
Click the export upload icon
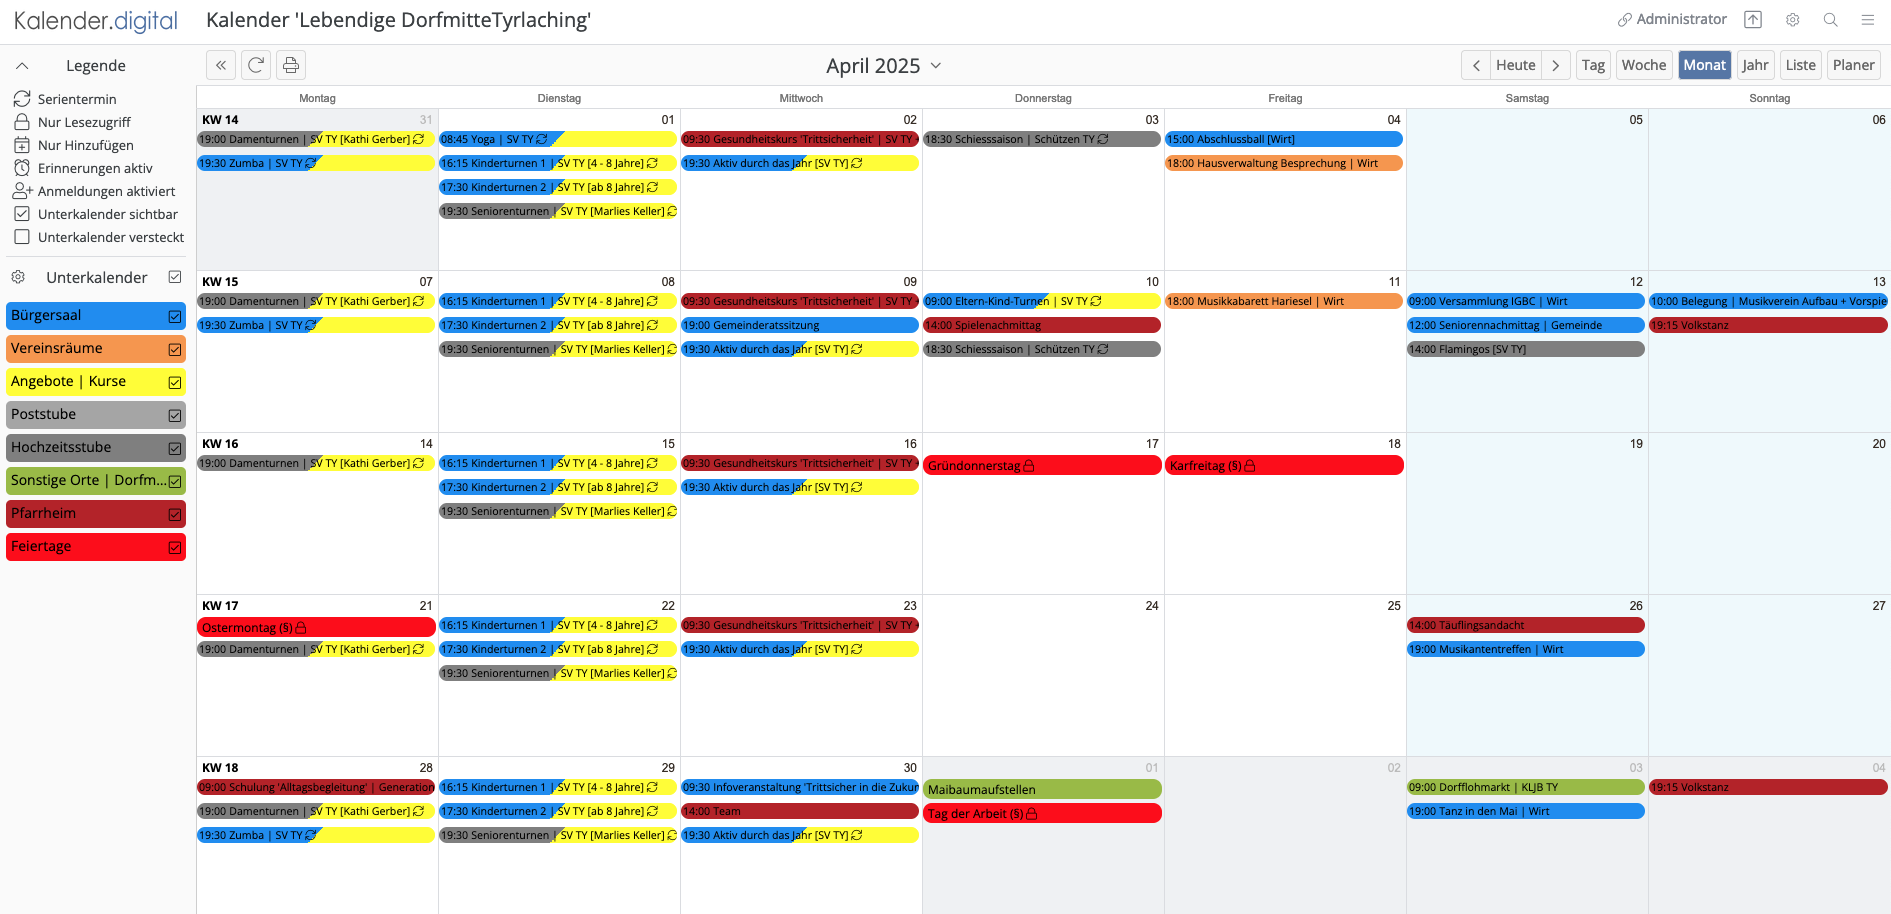tap(1753, 20)
